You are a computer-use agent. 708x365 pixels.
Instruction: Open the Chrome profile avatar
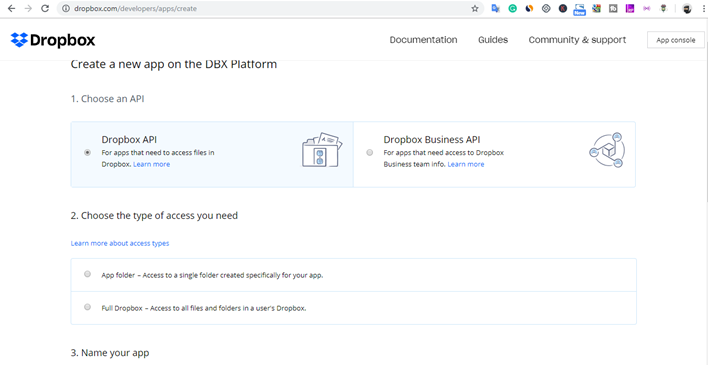click(x=687, y=9)
